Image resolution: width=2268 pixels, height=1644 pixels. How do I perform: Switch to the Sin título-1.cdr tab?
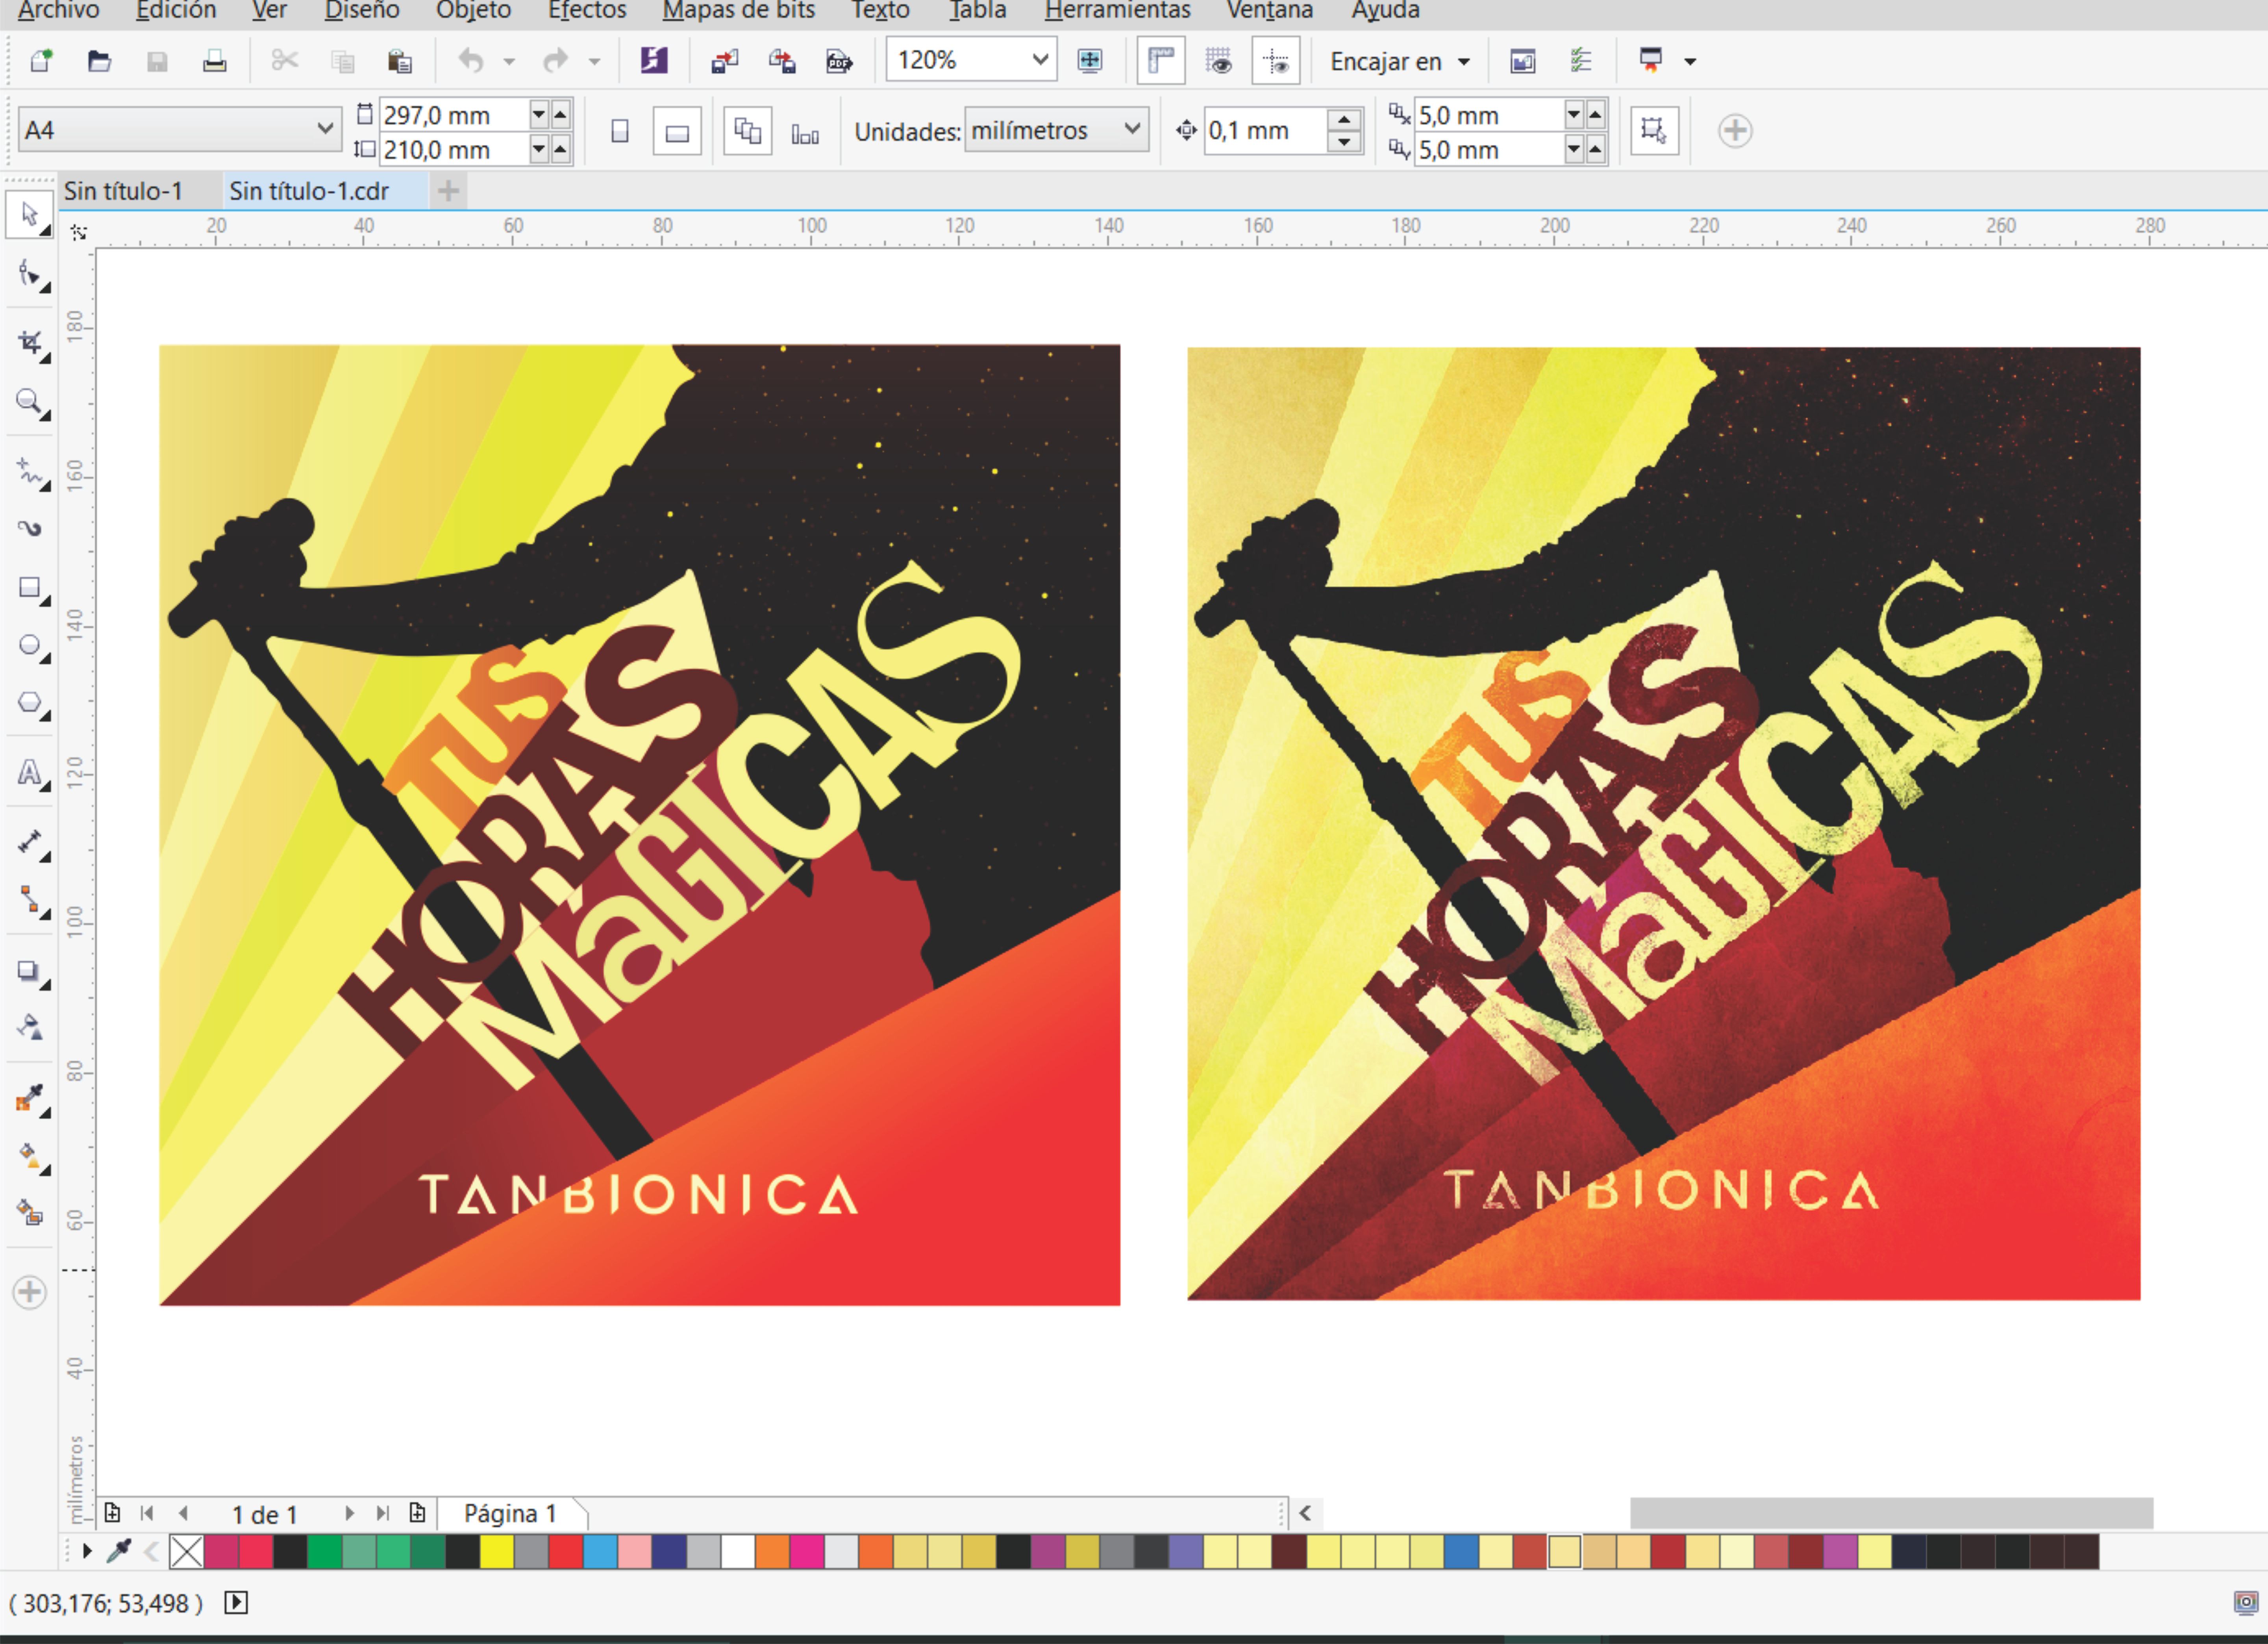tap(309, 191)
